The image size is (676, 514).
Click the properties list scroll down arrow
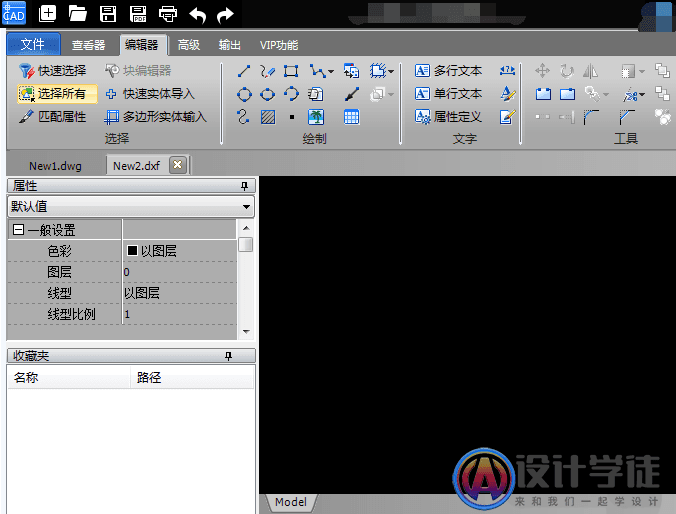tap(246, 332)
